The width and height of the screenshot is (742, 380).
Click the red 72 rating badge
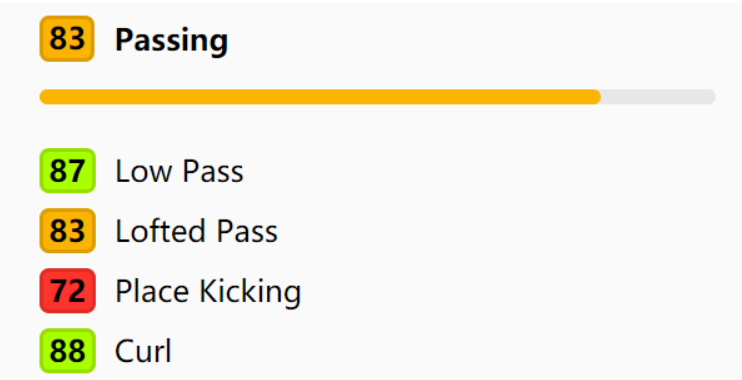click(68, 291)
